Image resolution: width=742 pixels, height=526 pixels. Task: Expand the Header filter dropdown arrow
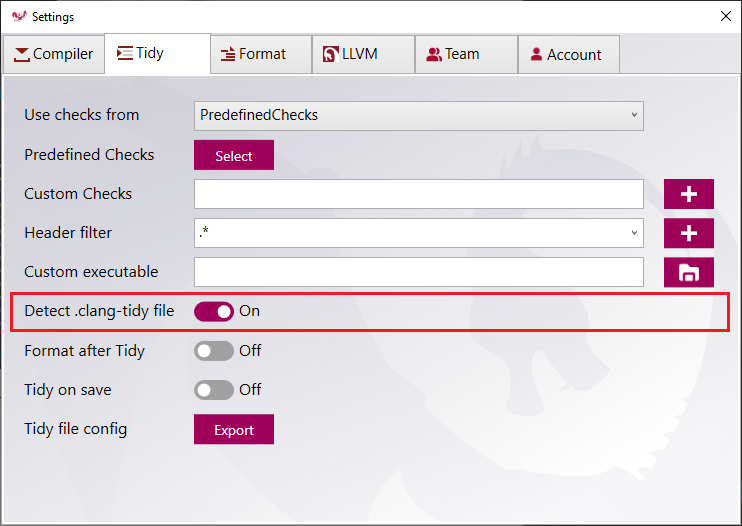(634, 233)
